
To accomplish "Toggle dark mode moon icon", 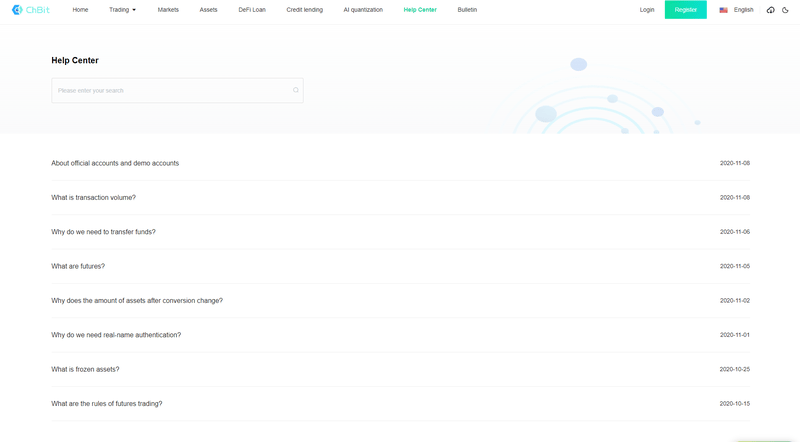I will point(785,10).
